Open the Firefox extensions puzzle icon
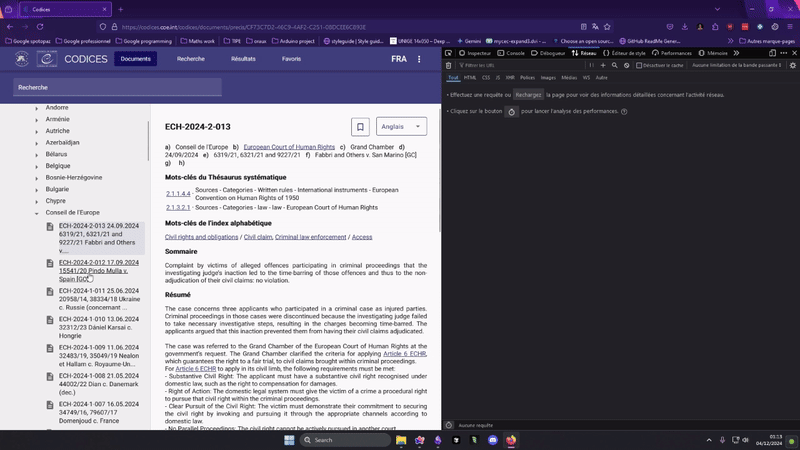800x450 pixels. point(715,27)
